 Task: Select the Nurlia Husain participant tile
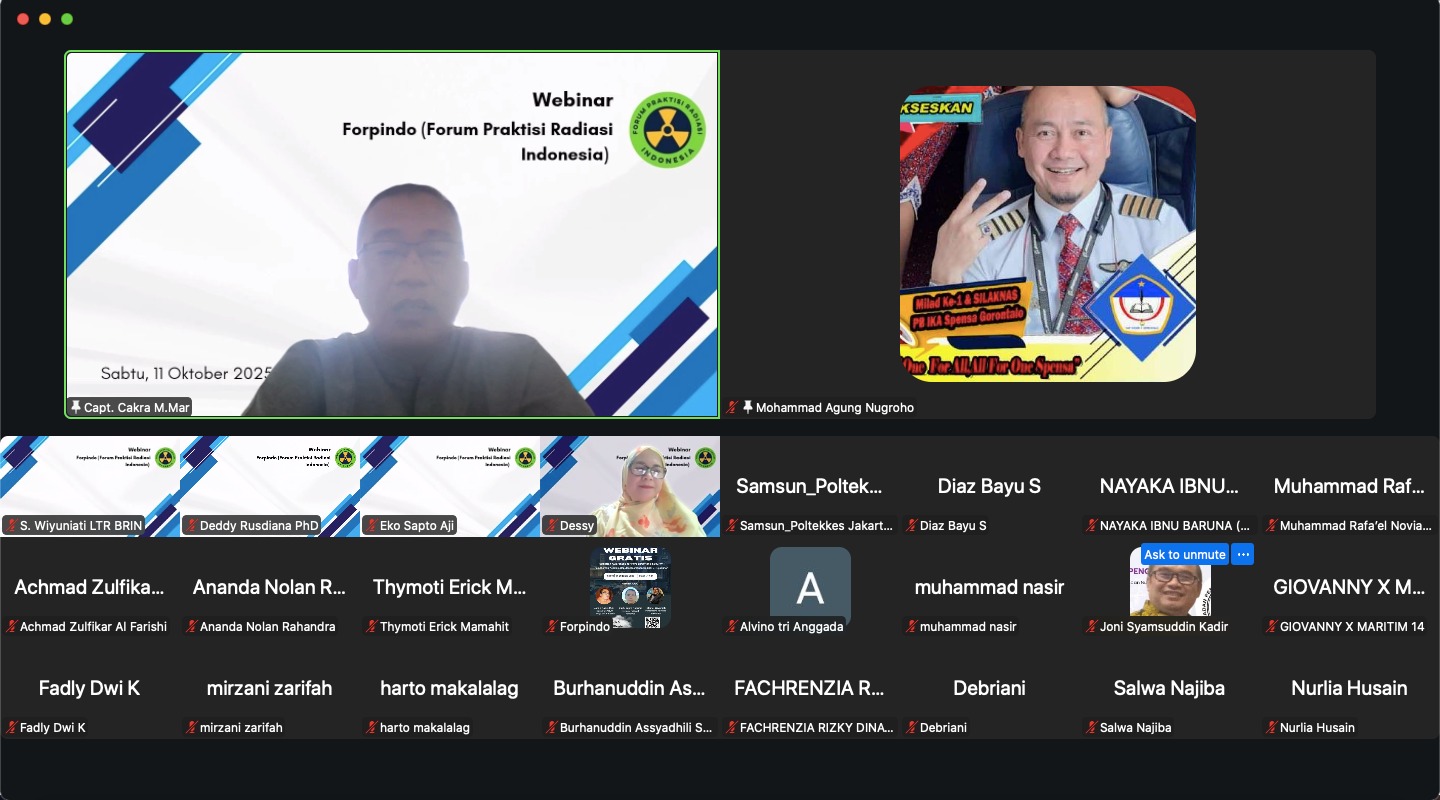tap(1349, 689)
